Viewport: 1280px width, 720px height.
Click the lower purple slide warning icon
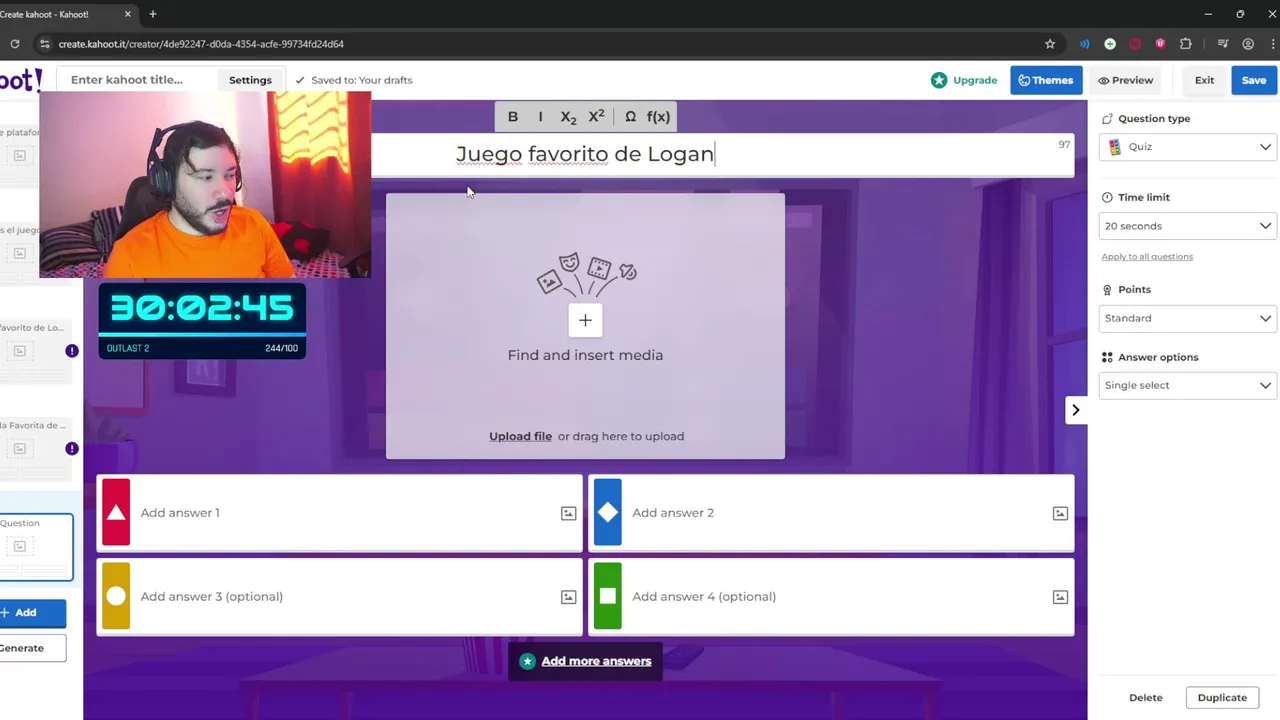72,449
